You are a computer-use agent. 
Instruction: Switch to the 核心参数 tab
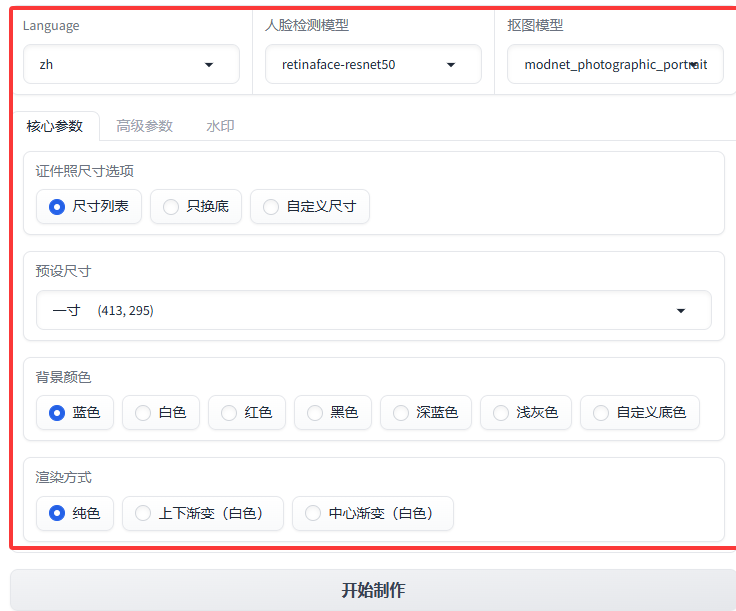[x=55, y=126]
